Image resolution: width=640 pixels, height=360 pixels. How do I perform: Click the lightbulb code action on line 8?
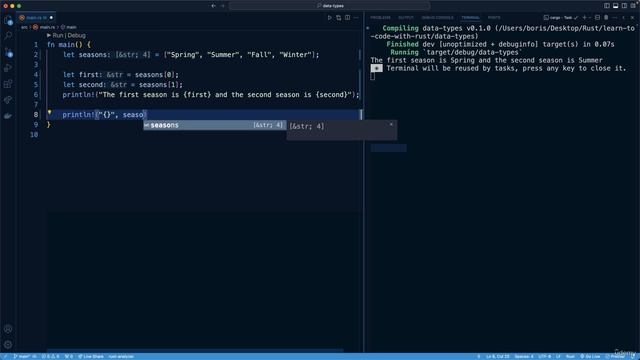pos(49,112)
